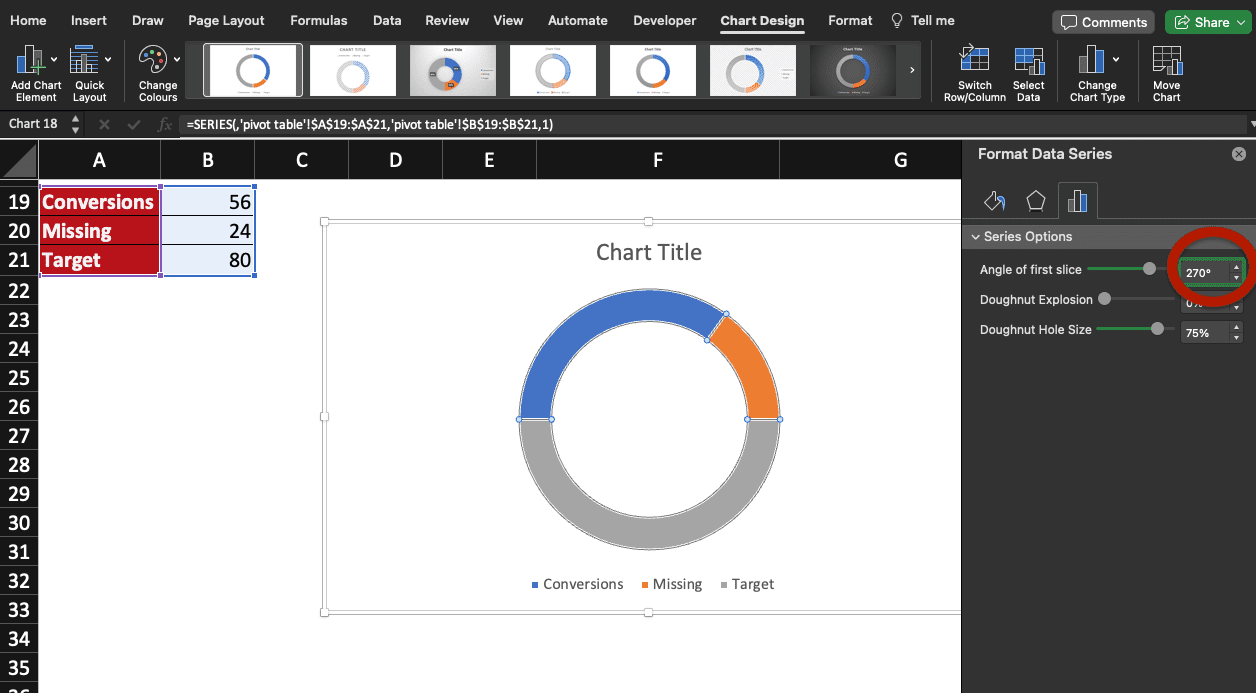Select the Effects pentagon icon
Viewport: 1256px width, 693px height.
[1036, 200]
